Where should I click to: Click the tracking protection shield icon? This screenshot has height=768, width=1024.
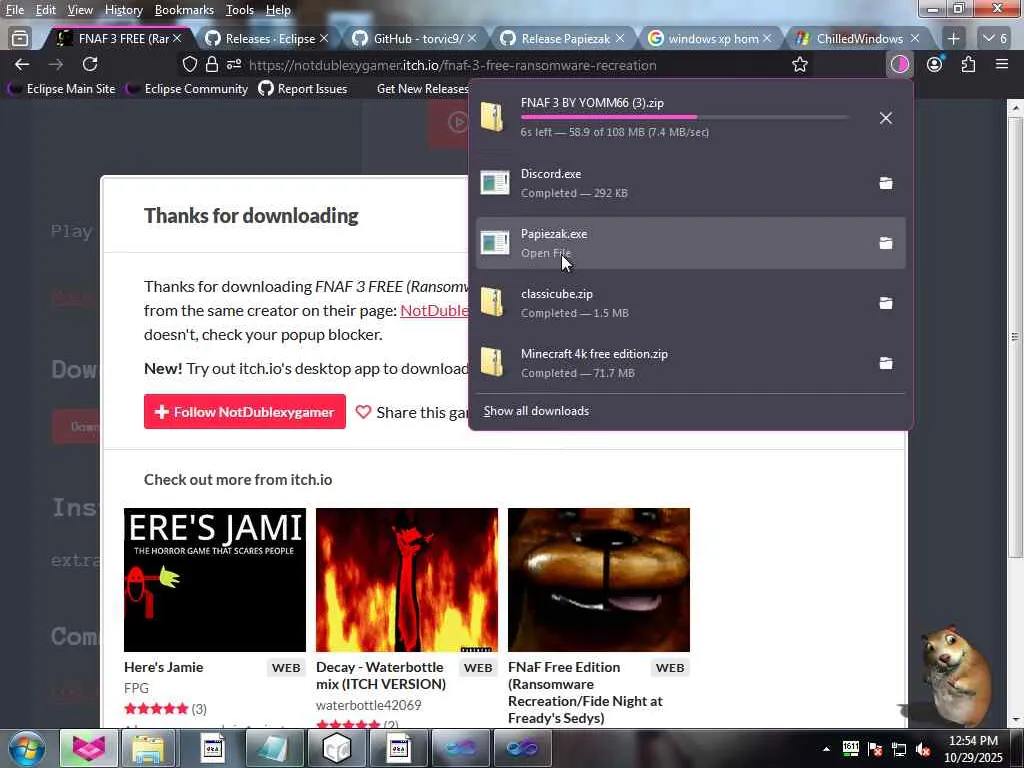click(x=189, y=65)
